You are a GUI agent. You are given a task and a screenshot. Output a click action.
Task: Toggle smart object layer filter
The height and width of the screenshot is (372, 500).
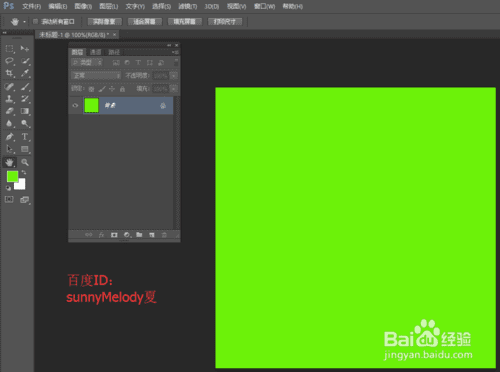click(161, 62)
